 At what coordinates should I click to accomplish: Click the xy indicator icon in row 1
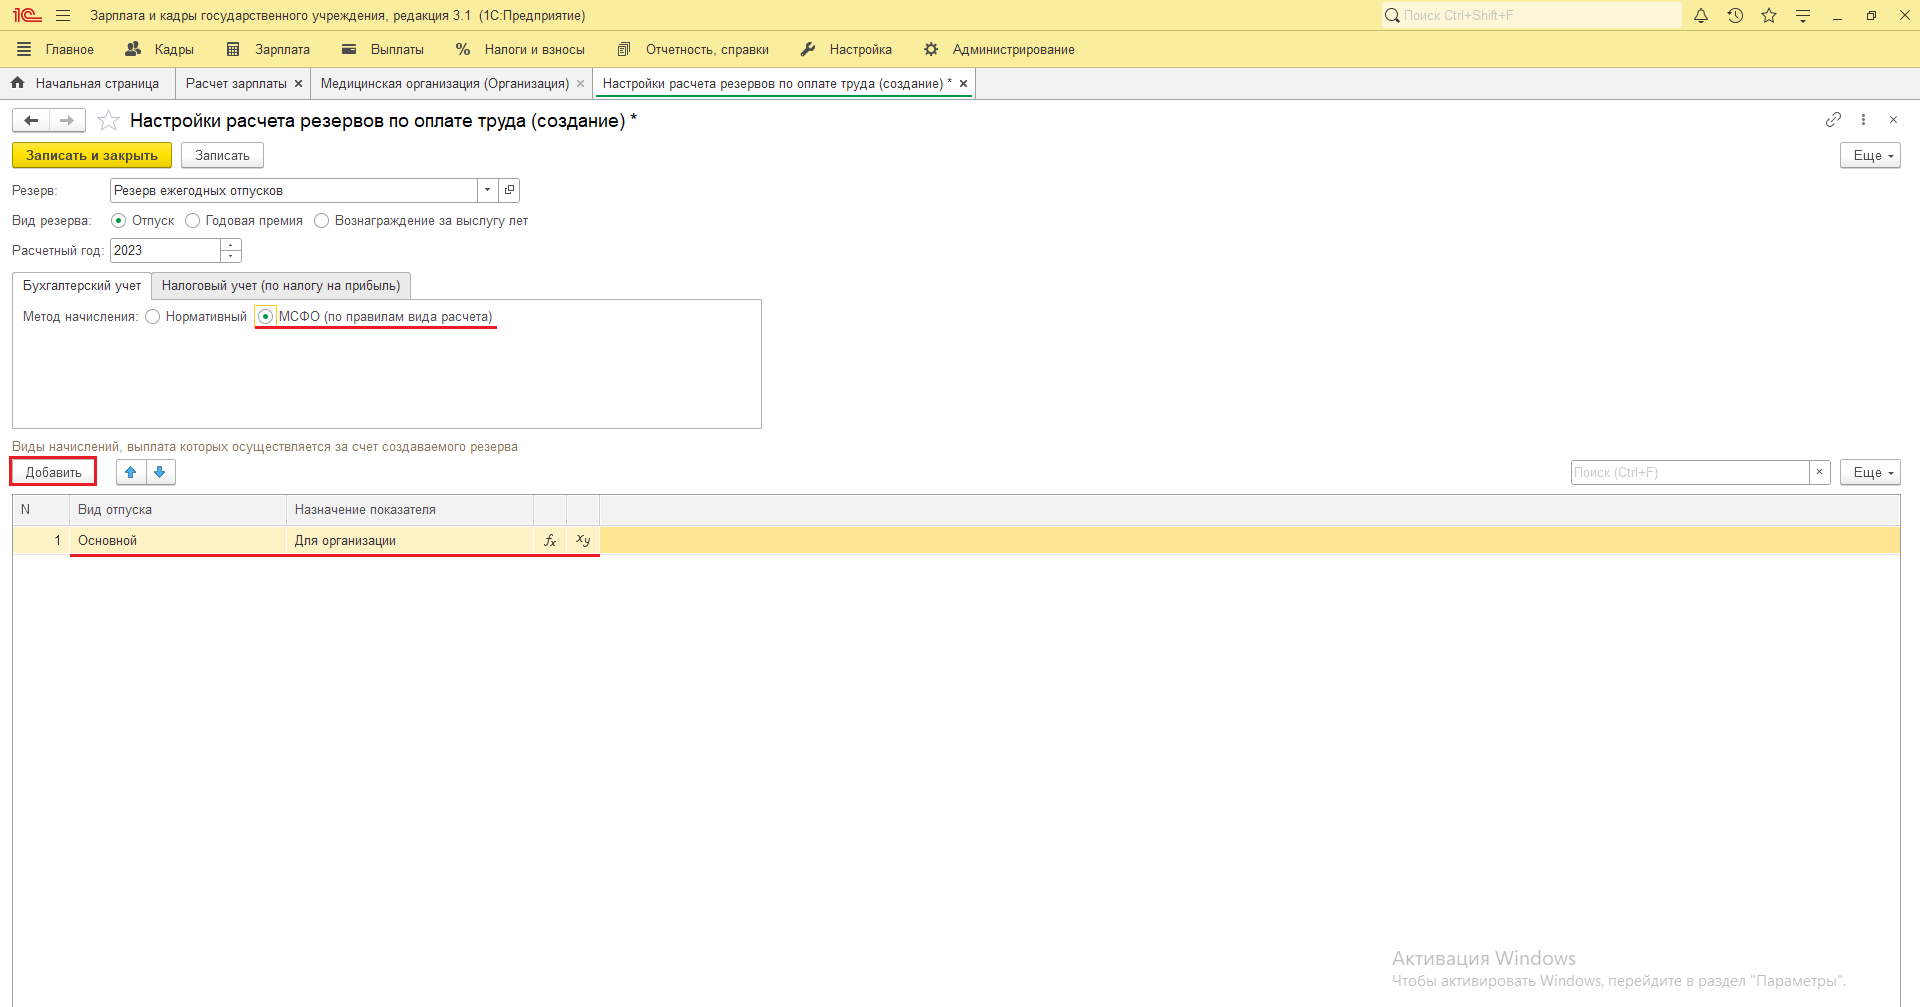coord(583,540)
